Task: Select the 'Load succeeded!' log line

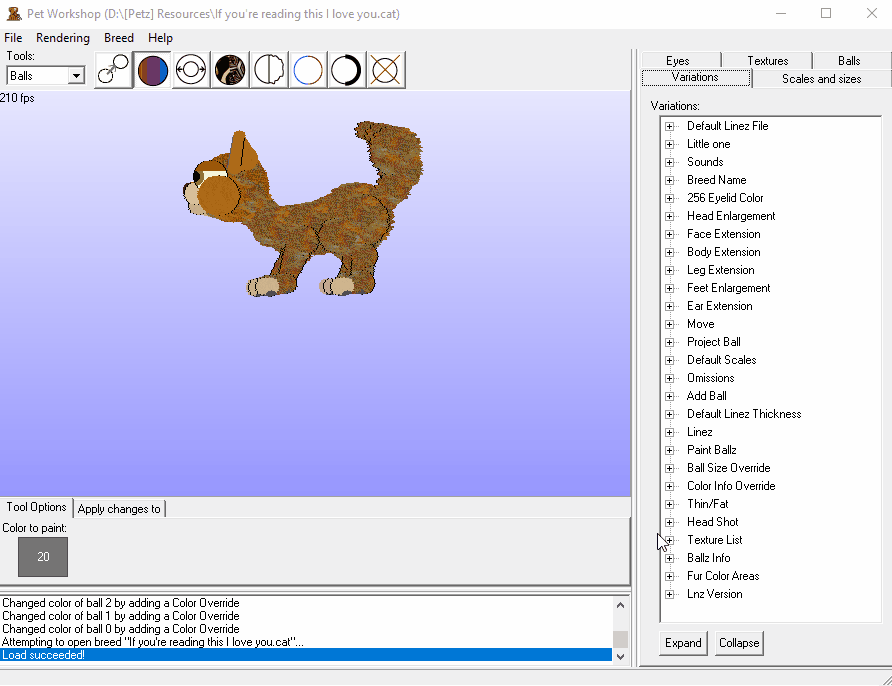Action: click(x=306, y=655)
